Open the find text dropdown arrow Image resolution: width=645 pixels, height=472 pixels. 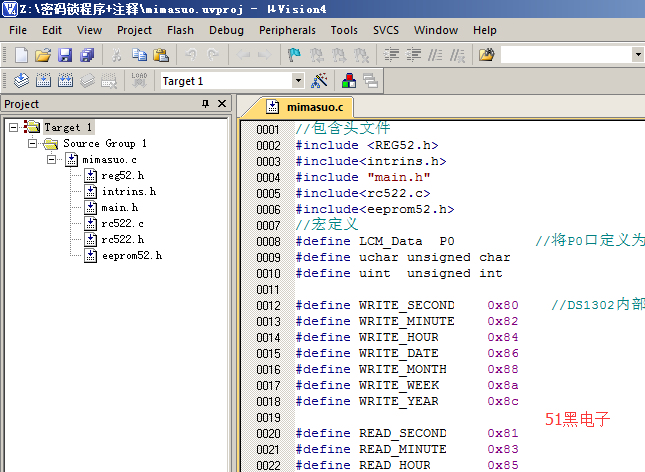click(638, 55)
